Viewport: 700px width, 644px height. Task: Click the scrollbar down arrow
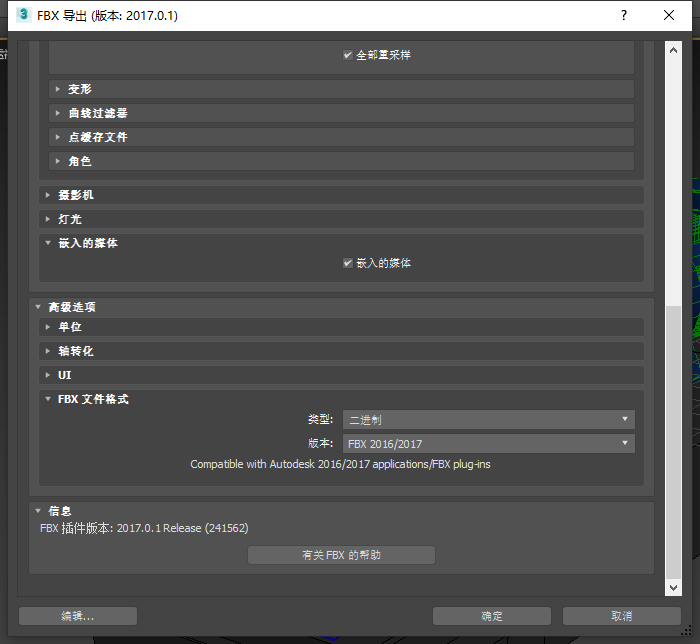(673, 587)
